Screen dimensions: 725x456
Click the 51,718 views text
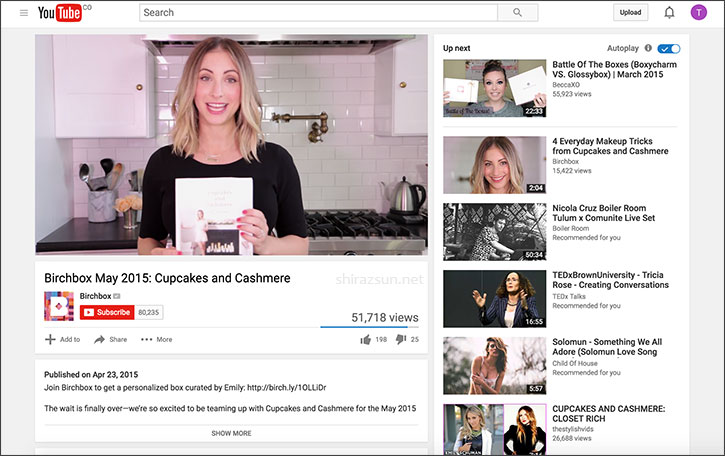[x=385, y=318]
